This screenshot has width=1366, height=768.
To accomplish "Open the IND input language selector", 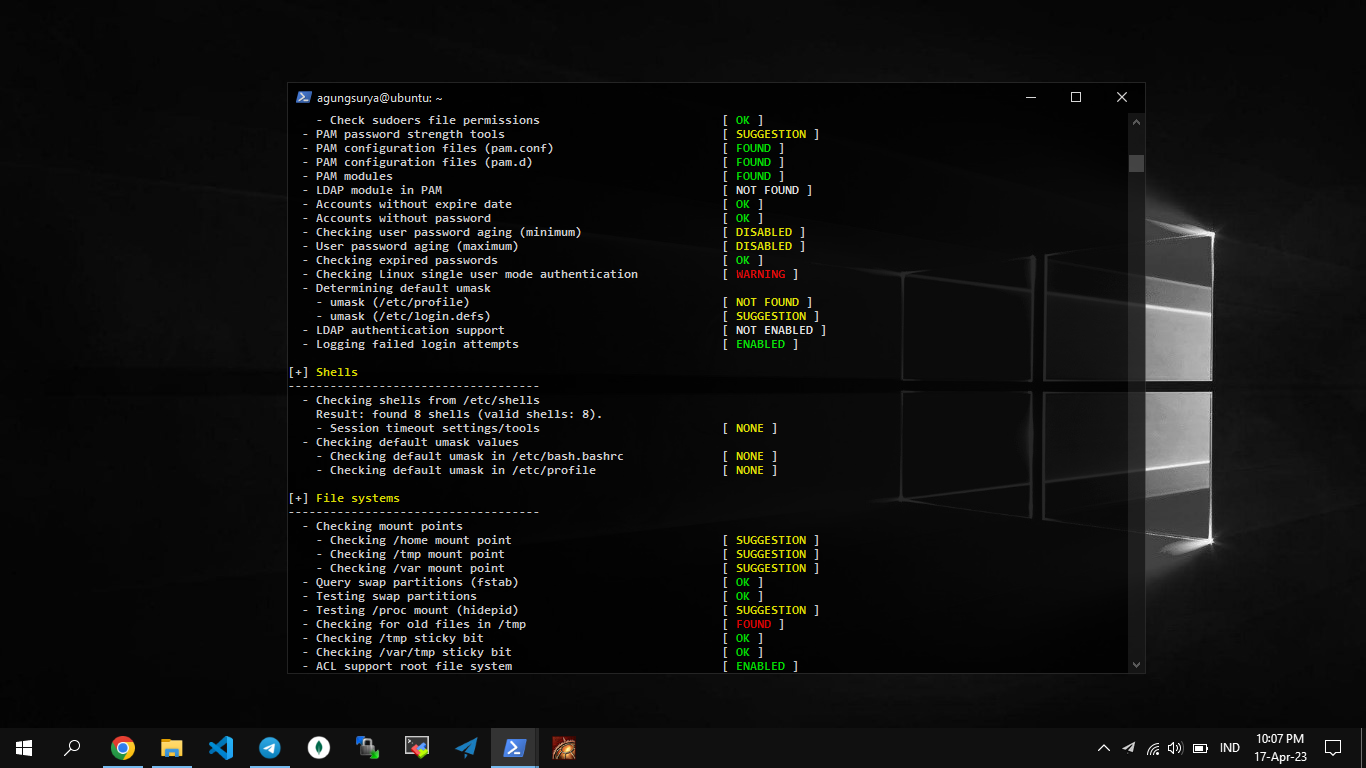I will [1230, 748].
